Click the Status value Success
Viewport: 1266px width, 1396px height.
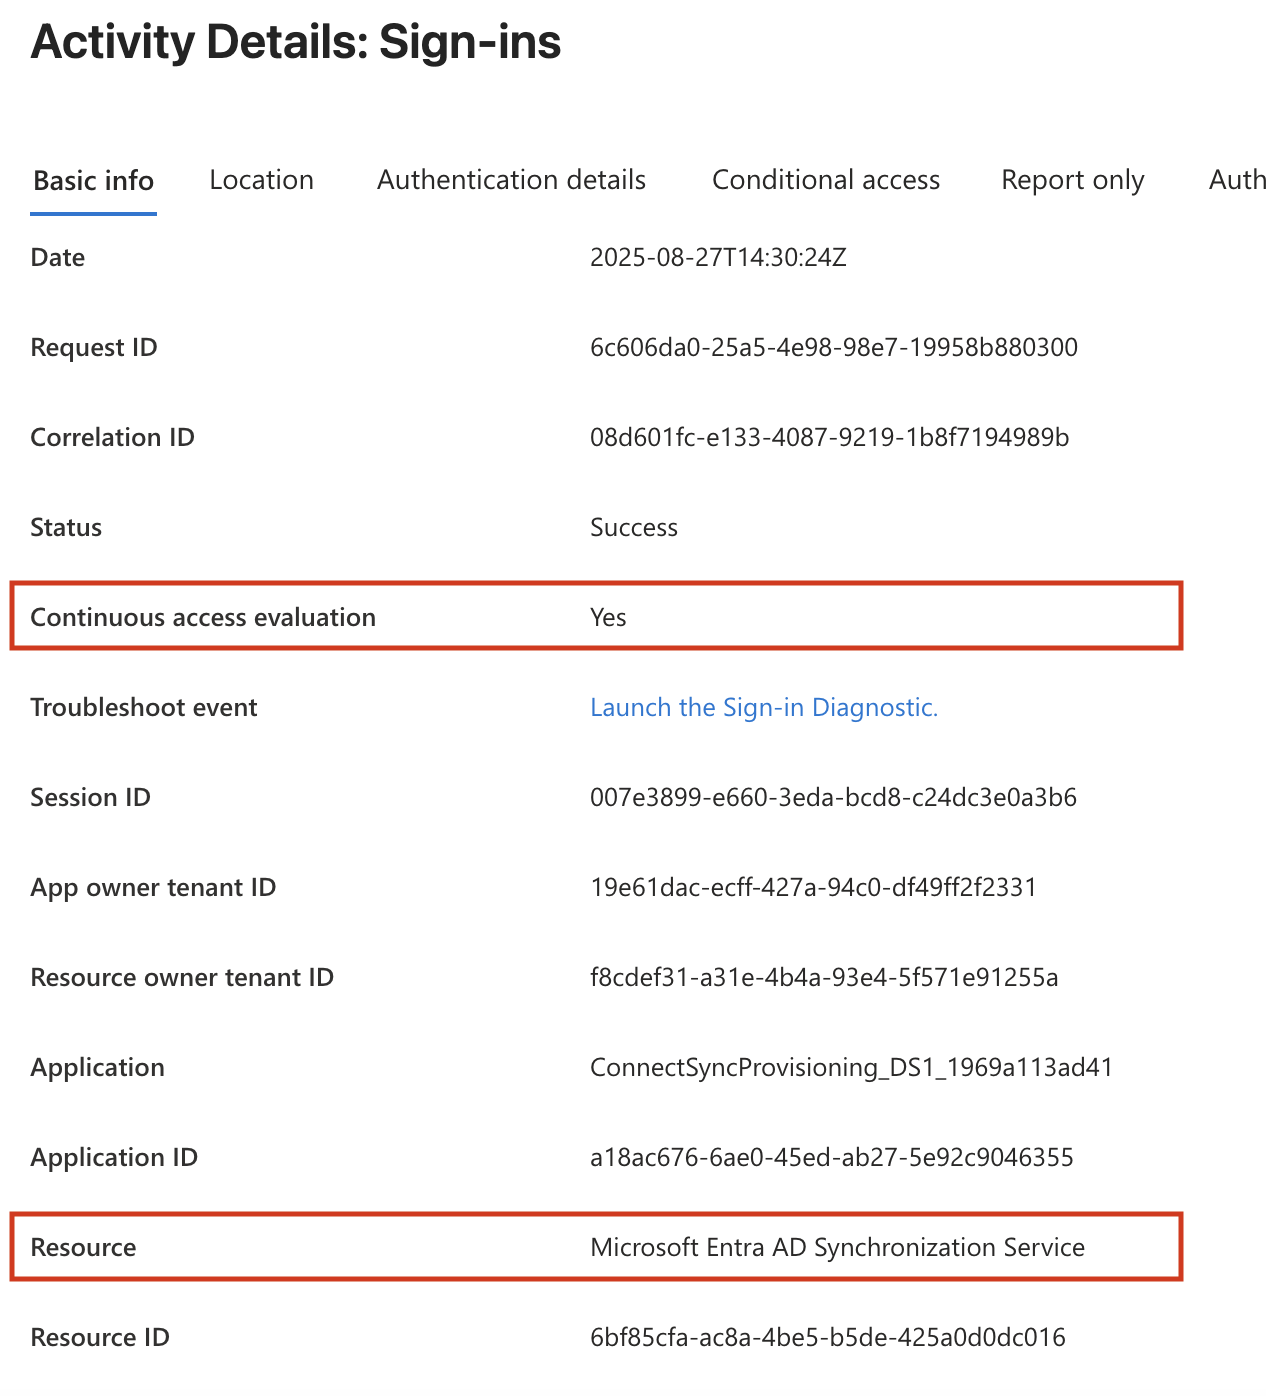click(634, 528)
